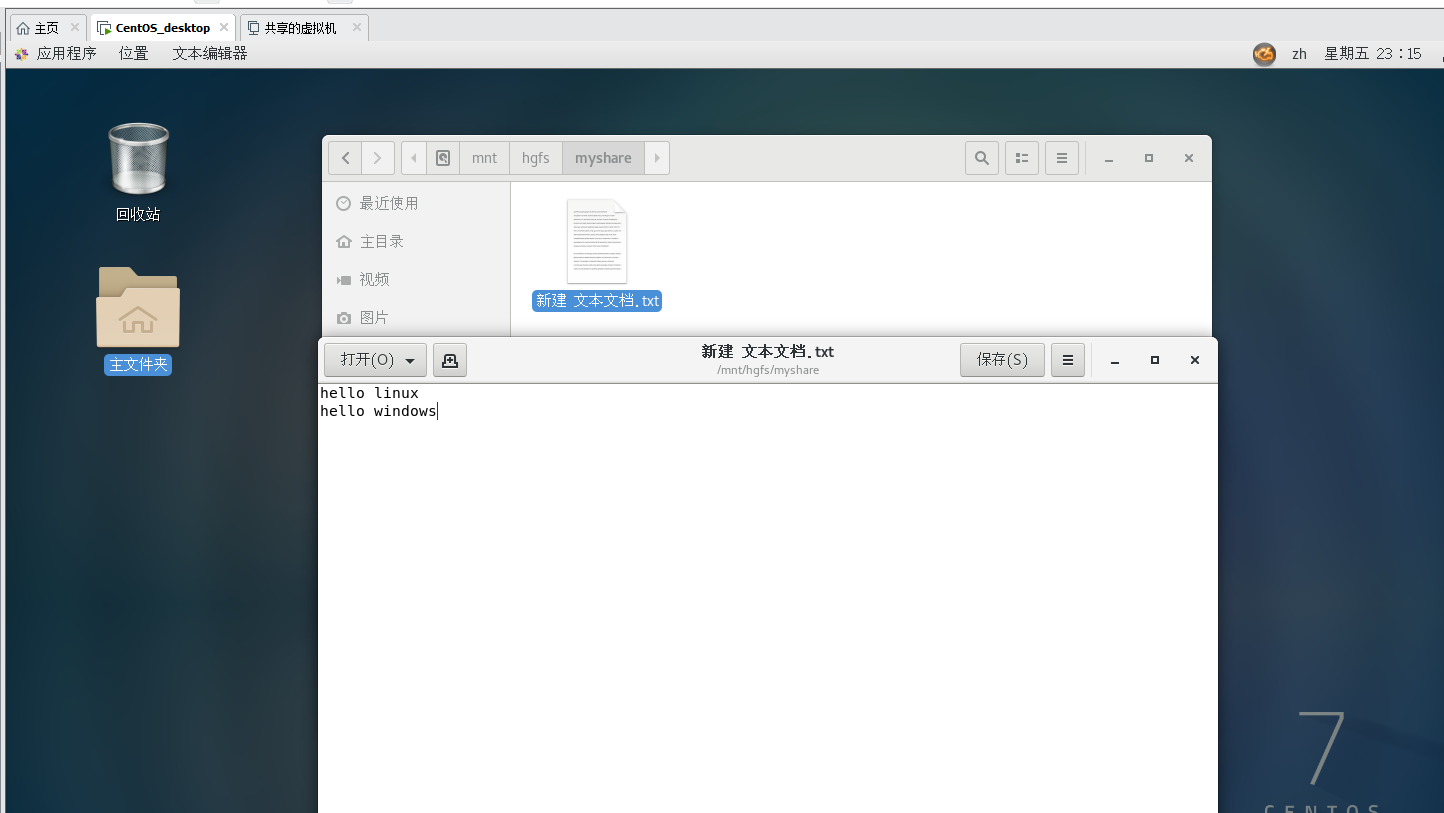Navigate to hgfs path segment
The height and width of the screenshot is (813, 1444).
pyautogui.click(x=536, y=158)
